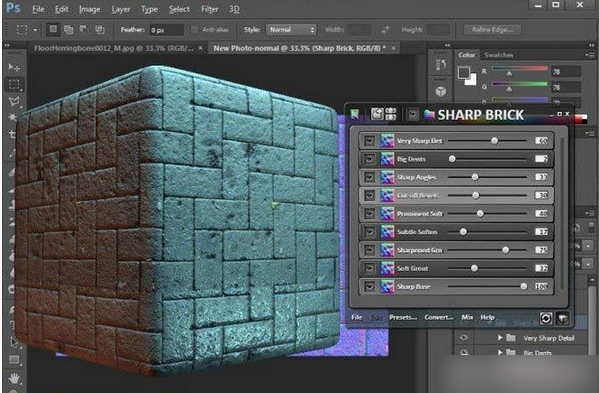Select the Rectangular Marquee tool
This screenshot has width=599, height=393.
point(14,84)
